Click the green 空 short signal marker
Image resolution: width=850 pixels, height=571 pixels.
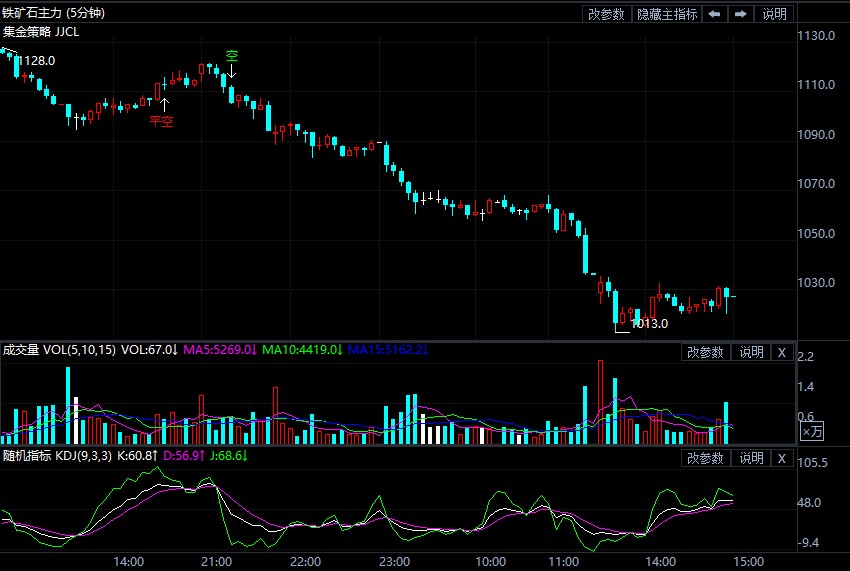click(231, 56)
